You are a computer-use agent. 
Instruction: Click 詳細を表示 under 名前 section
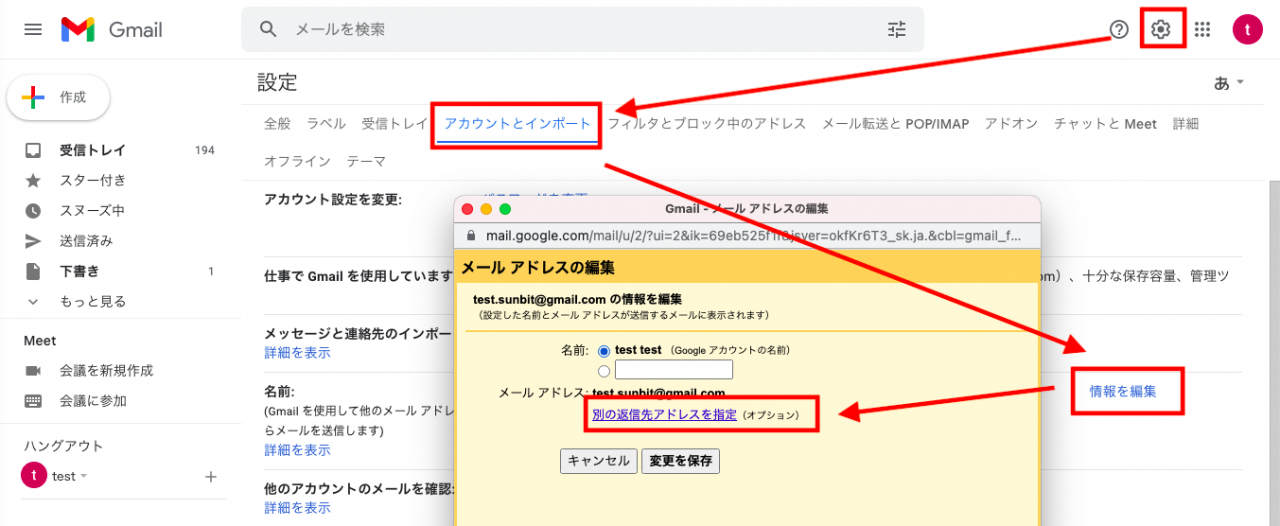(x=297, y=450)
